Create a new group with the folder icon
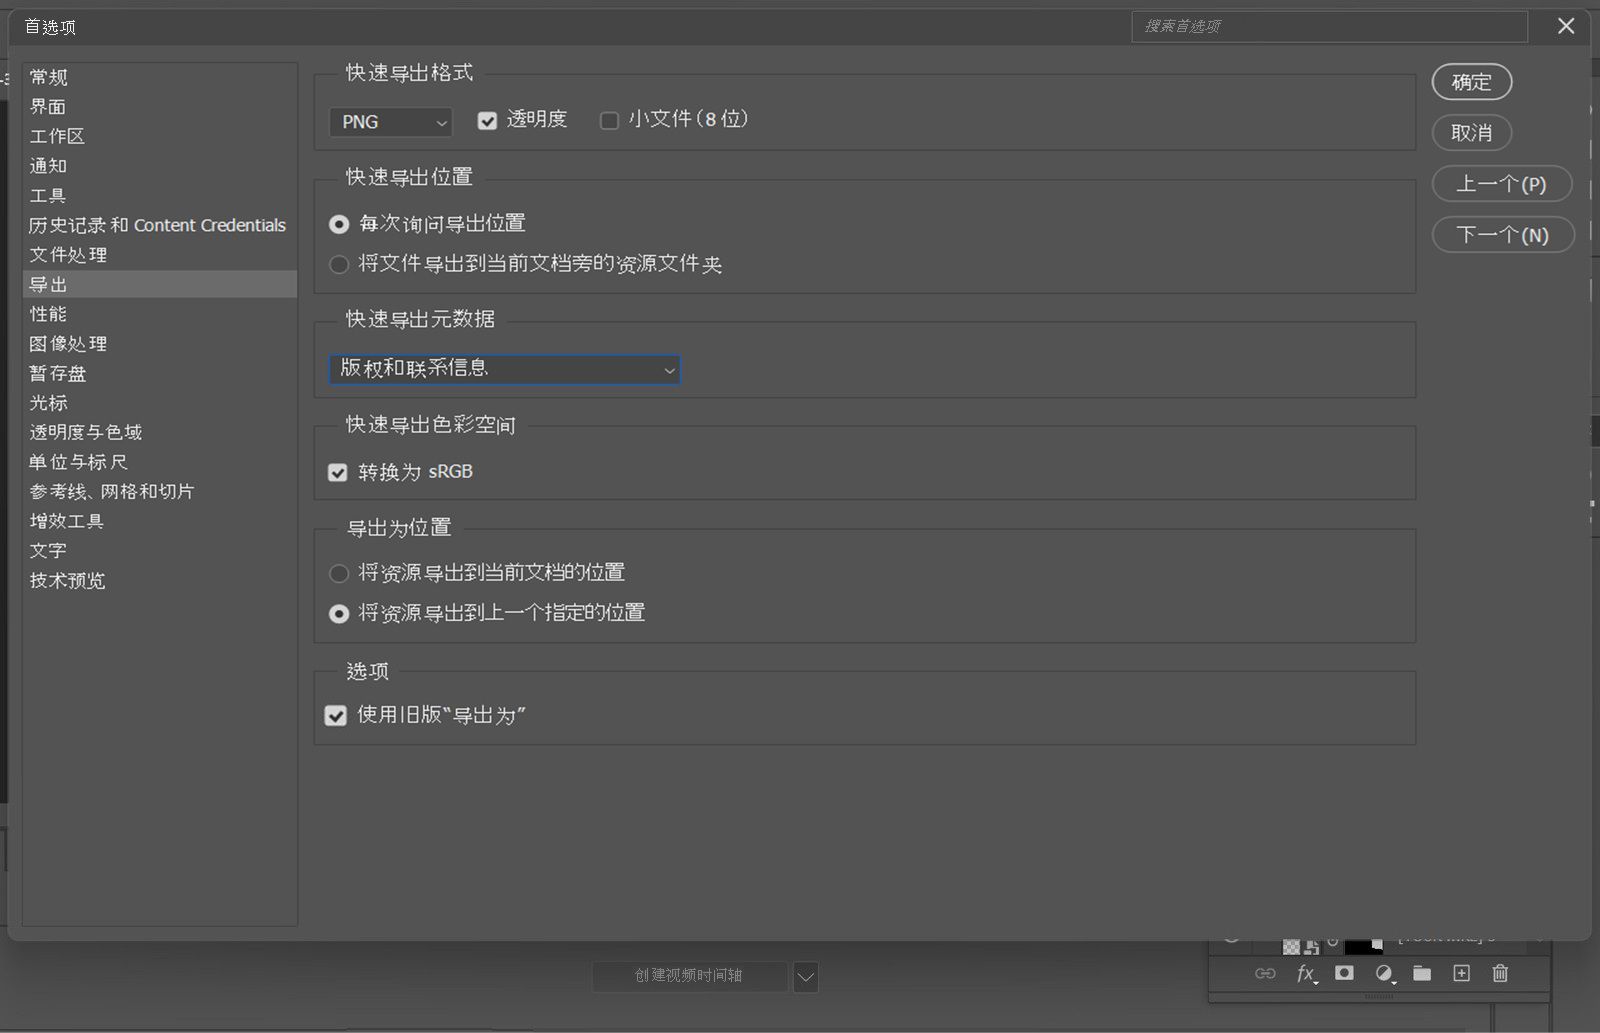Image resolution: width=1600 pixels, height=1033 pixels. click(1422, 973)
